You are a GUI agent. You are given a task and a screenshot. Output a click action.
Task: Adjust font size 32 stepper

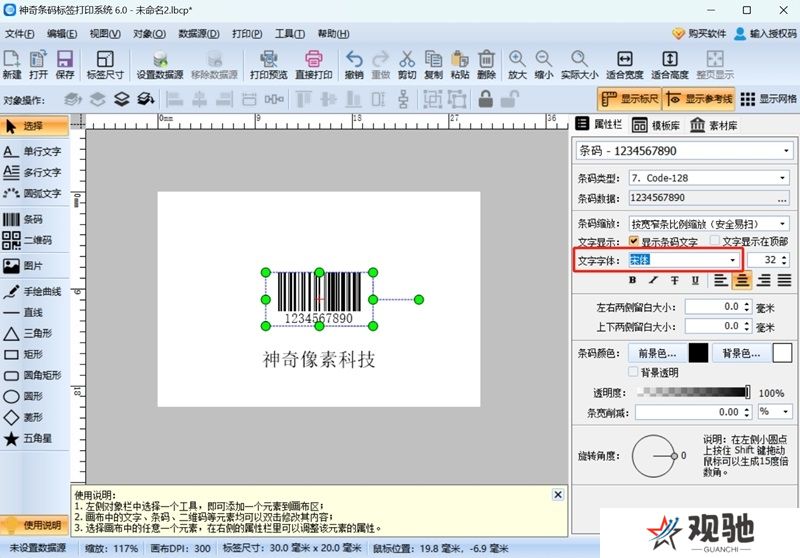click(x=784, y=260)
